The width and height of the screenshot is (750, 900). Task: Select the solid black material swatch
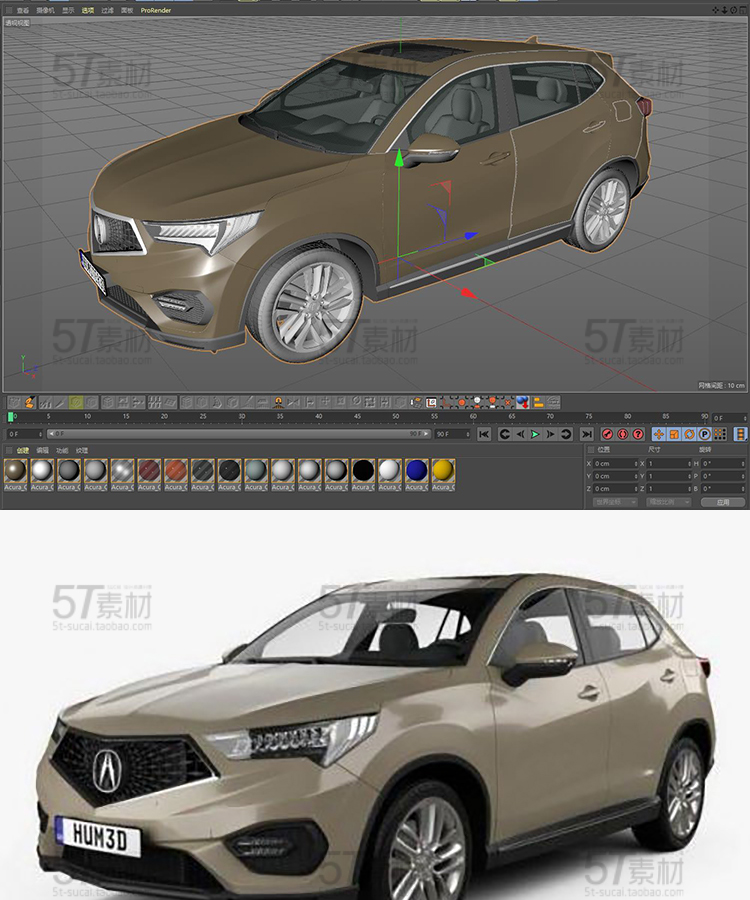363,471
